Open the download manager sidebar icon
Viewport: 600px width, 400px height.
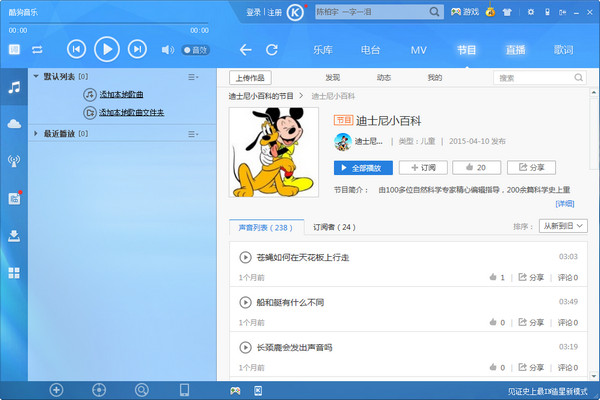coord(14,236)
